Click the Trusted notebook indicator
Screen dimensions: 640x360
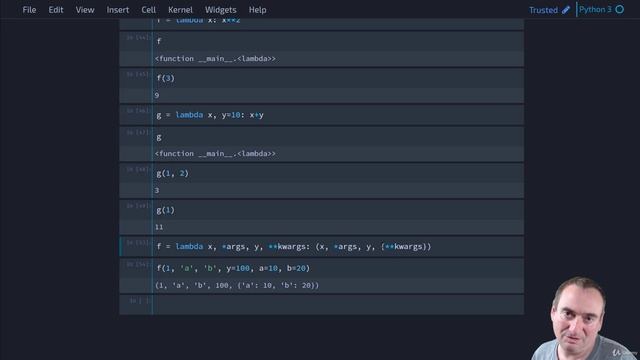click(543, 10)
